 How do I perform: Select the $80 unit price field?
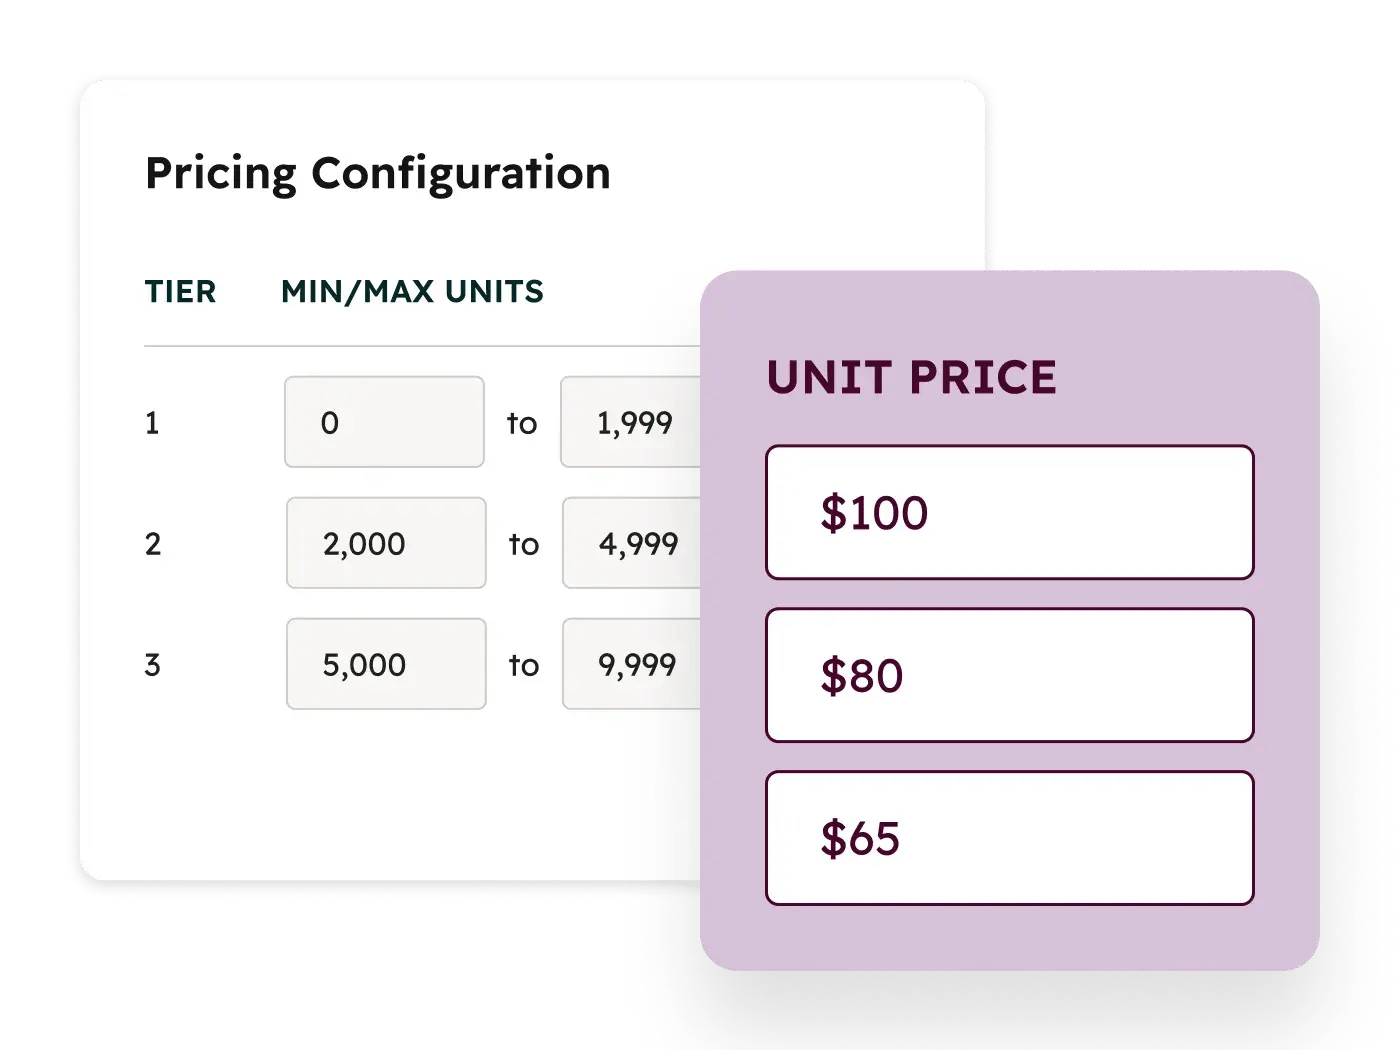click(1009, 675)
